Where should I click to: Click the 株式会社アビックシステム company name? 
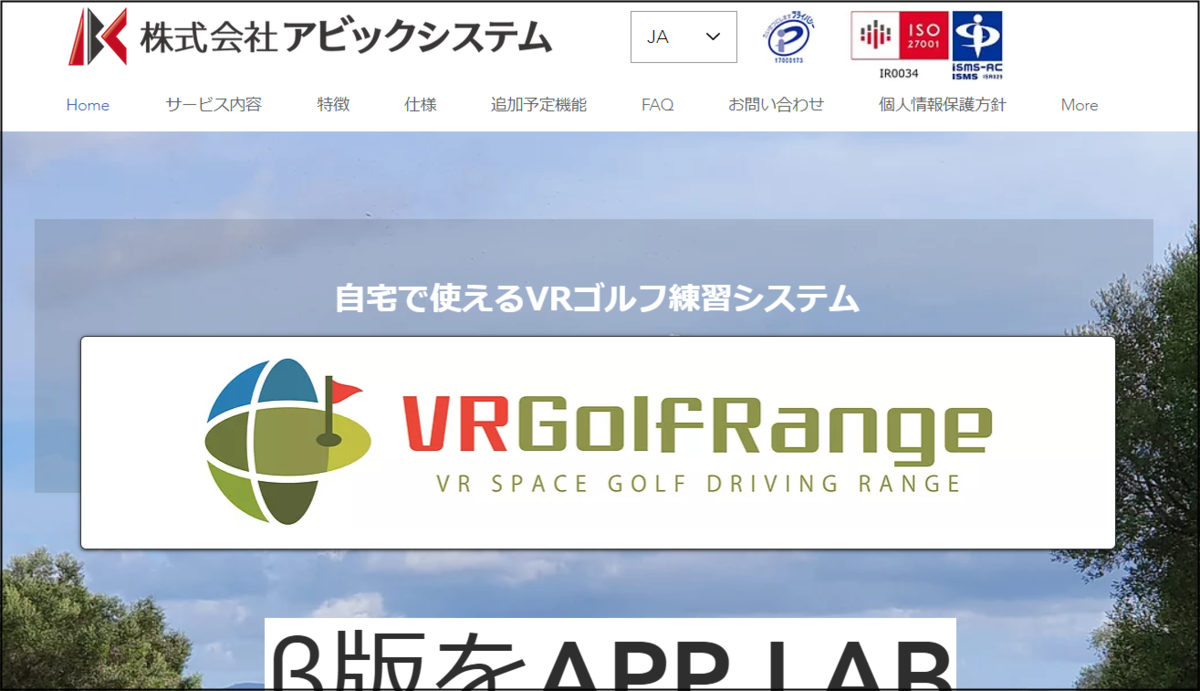coord(346,38)
